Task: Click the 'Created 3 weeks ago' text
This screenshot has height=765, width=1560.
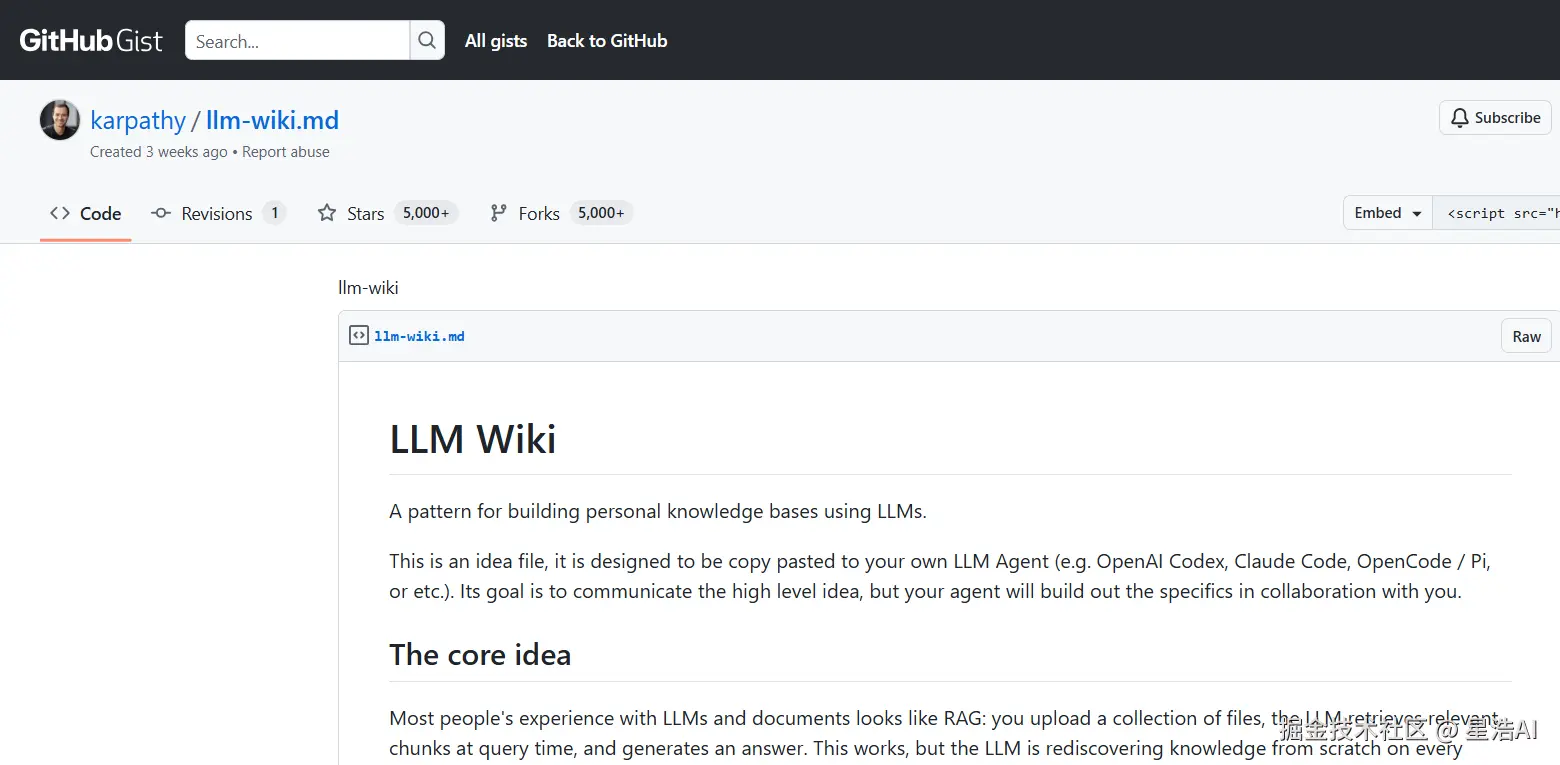Action: tap(159, 152)
